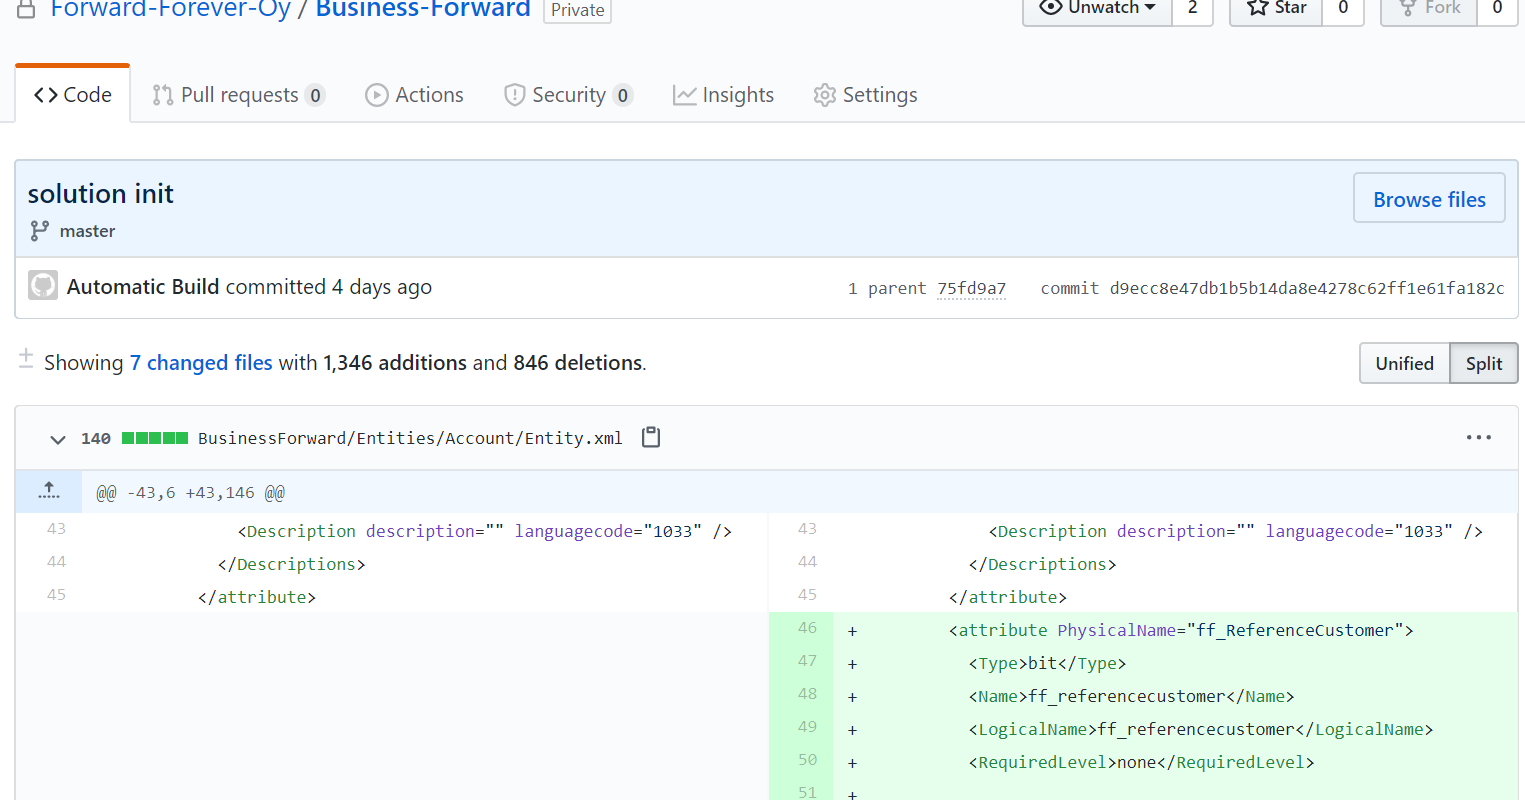The height and width of the screenshot is (800, 1525).
Task: Click the hunk header @@ -43,6 +43,146 @@
Action: click(x=190, y=493)
